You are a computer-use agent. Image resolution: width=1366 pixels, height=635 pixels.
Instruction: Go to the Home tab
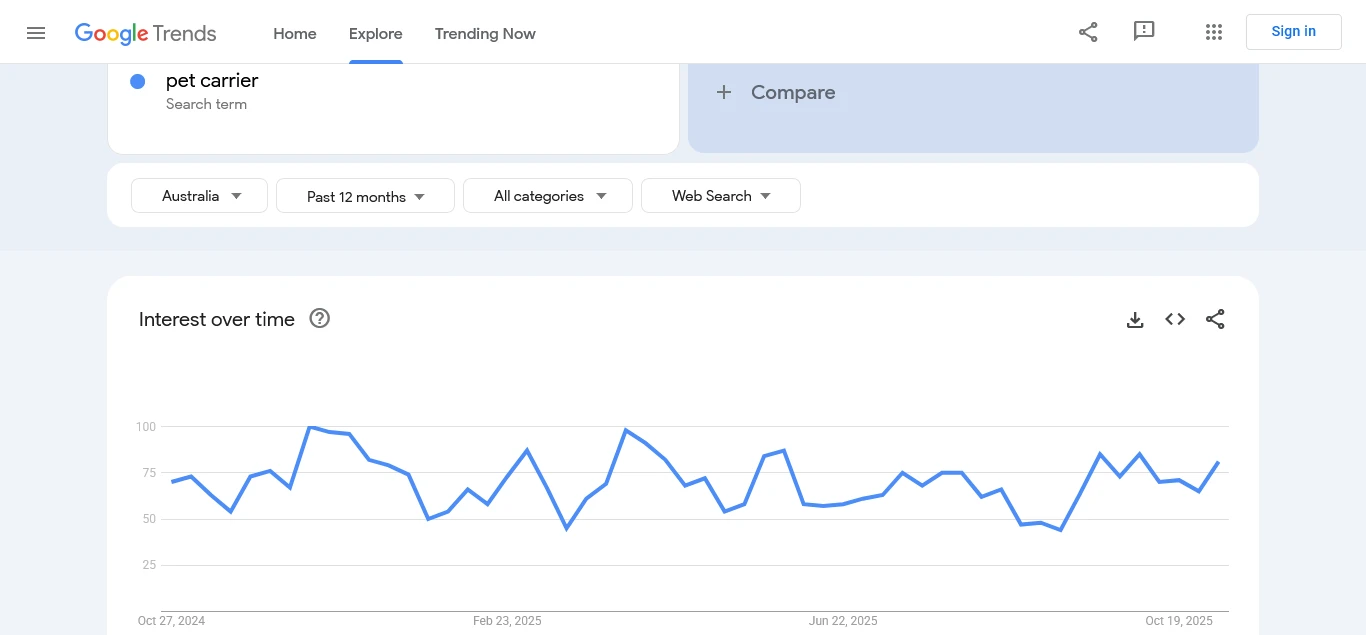295,33
